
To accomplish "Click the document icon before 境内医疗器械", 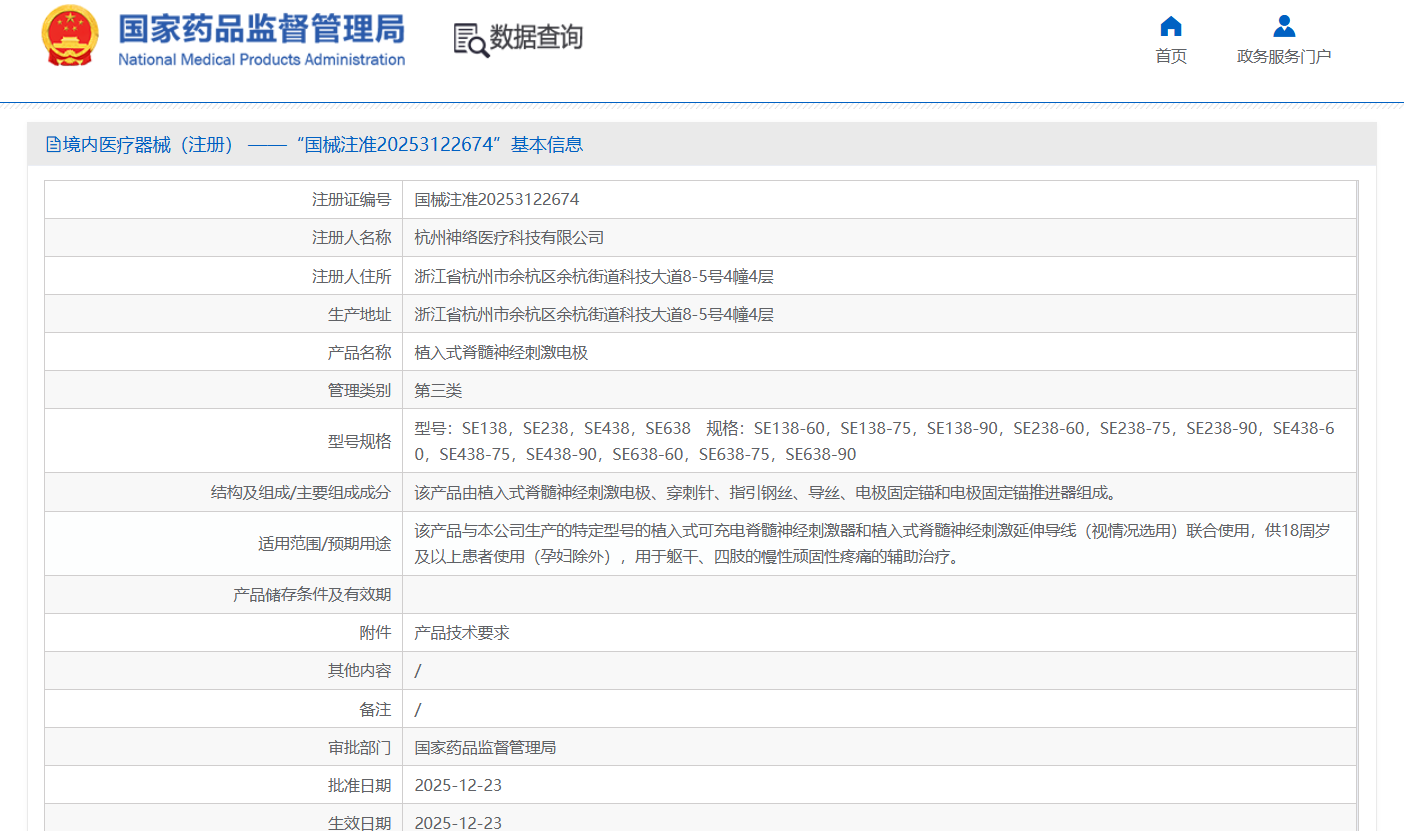I will click(53, 145).
